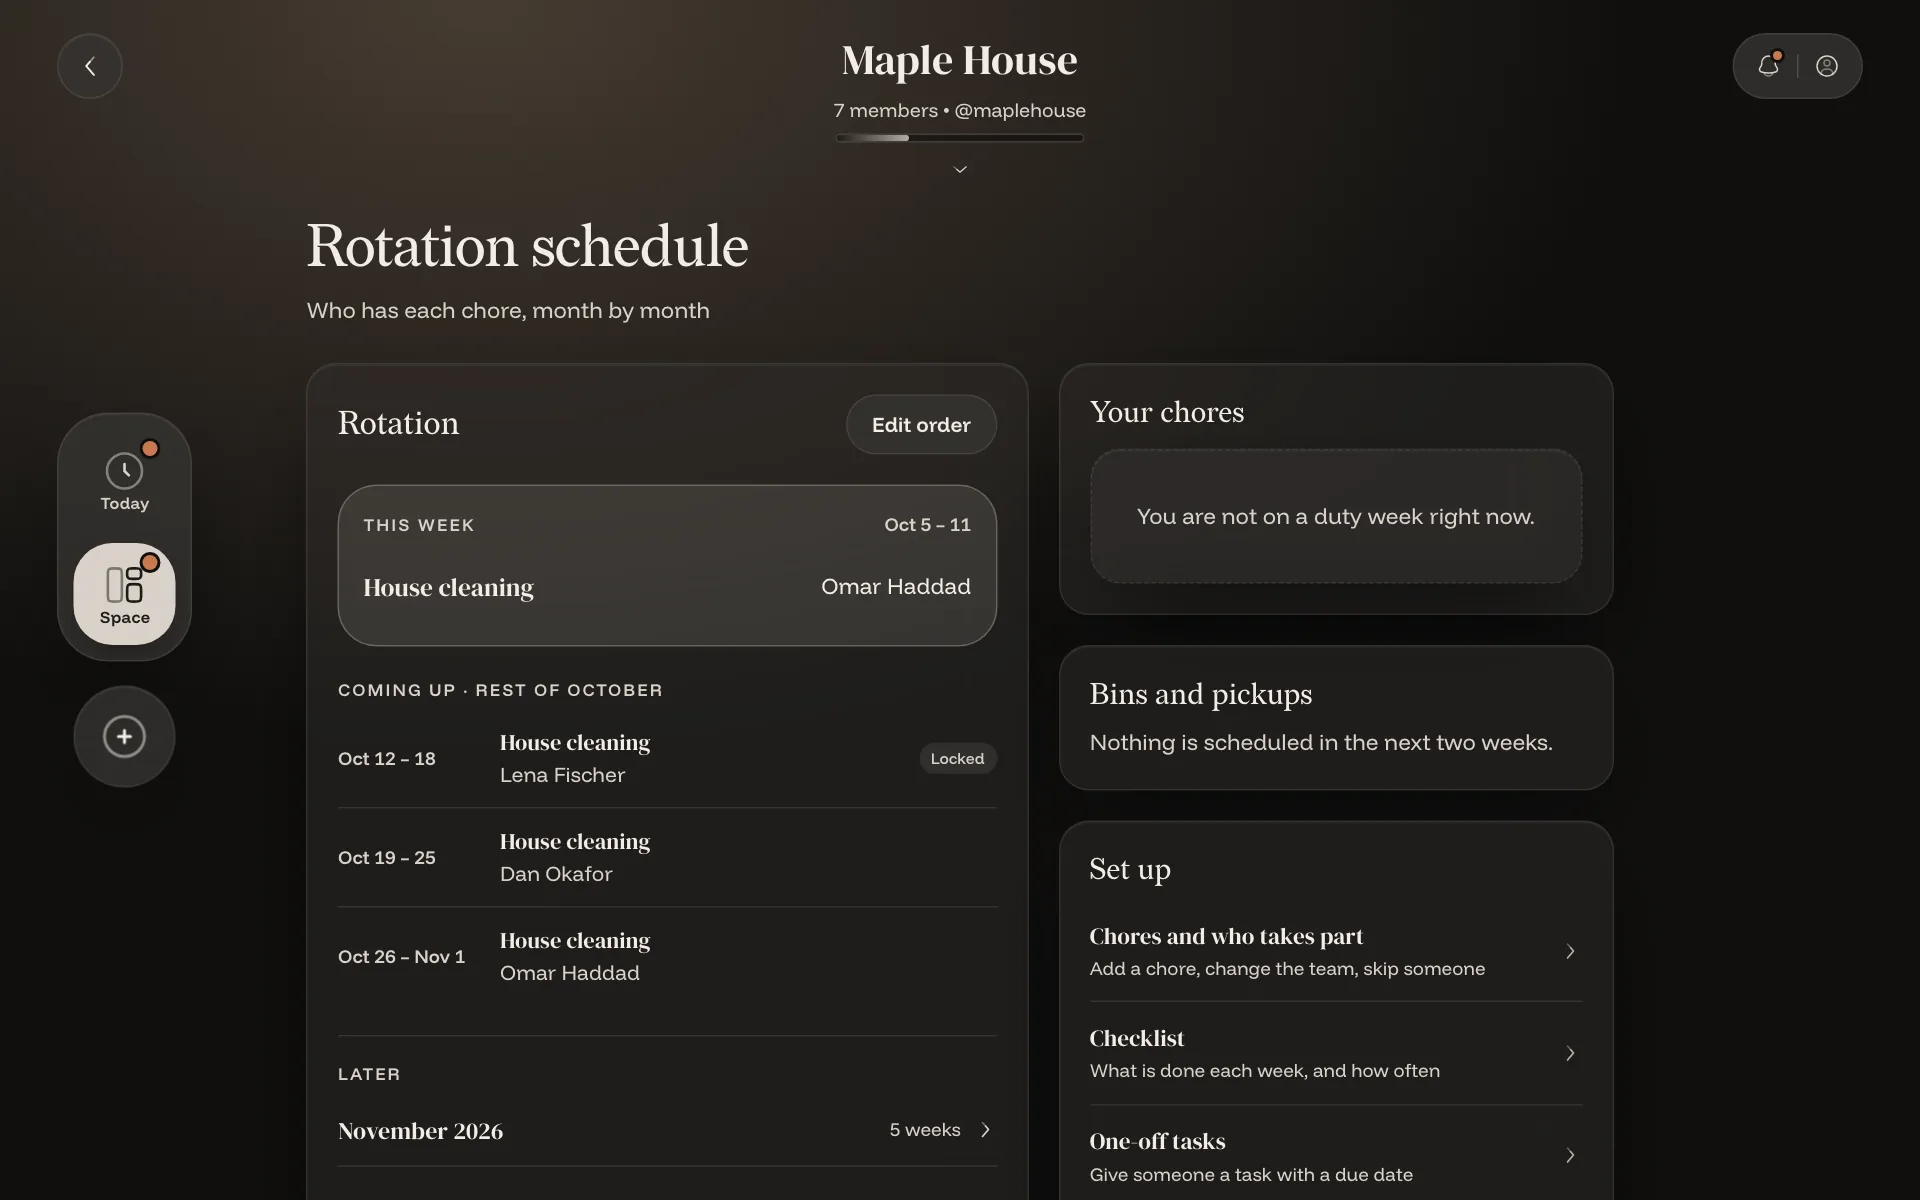Image resolution: width=1920 pixels, height=1200 pixels.
Task: Click the Maple House title
Action: tap(960, 60)
